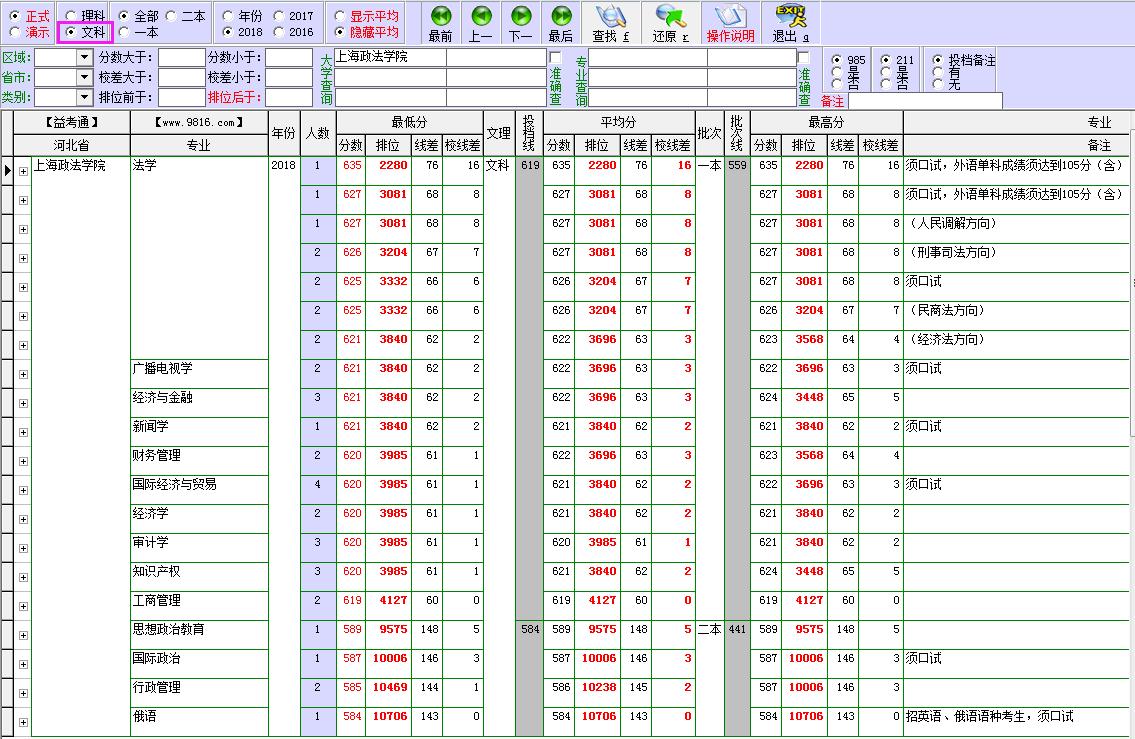Image resolution: width=1135 pixels, height=739 pixels.
Task: Choose the 文科 liberal arts option
Action: (71, 32)
